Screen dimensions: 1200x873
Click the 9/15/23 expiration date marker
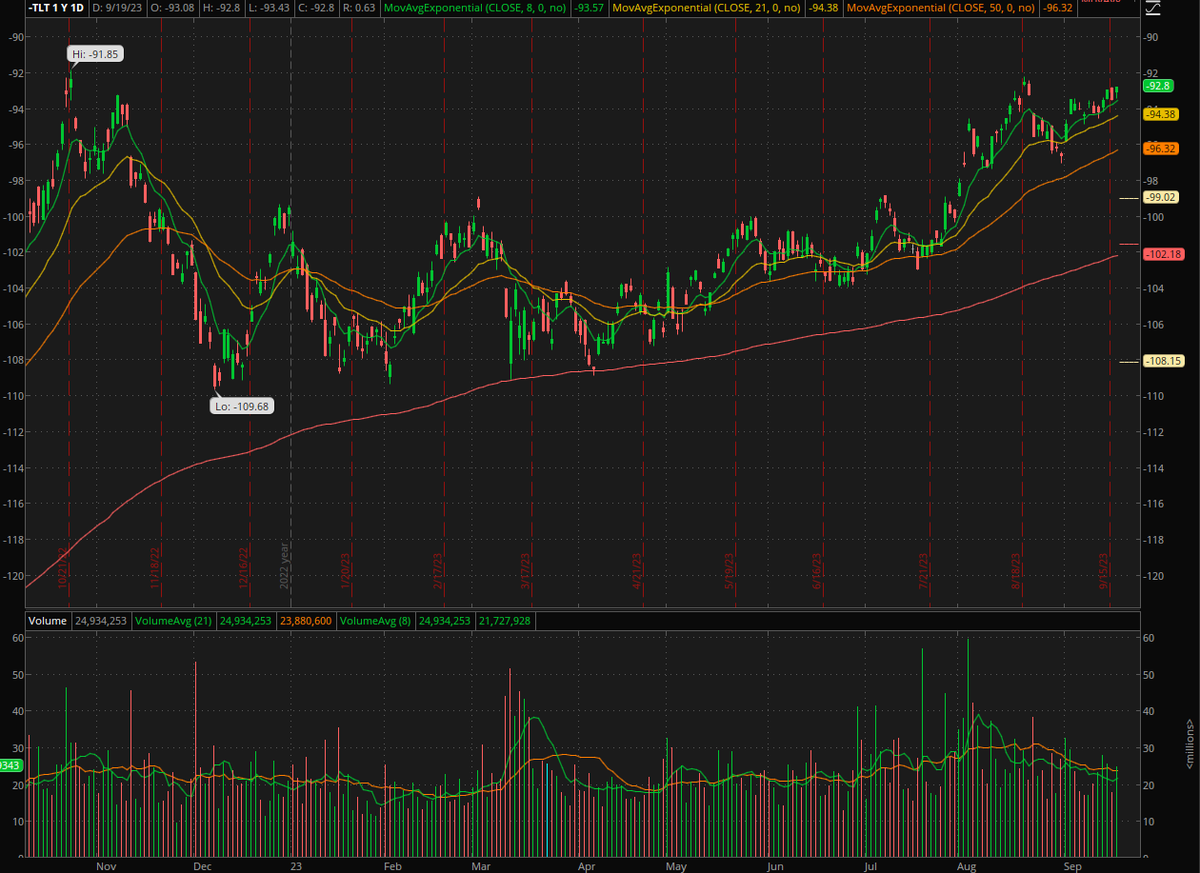[x=1104, y=571]
